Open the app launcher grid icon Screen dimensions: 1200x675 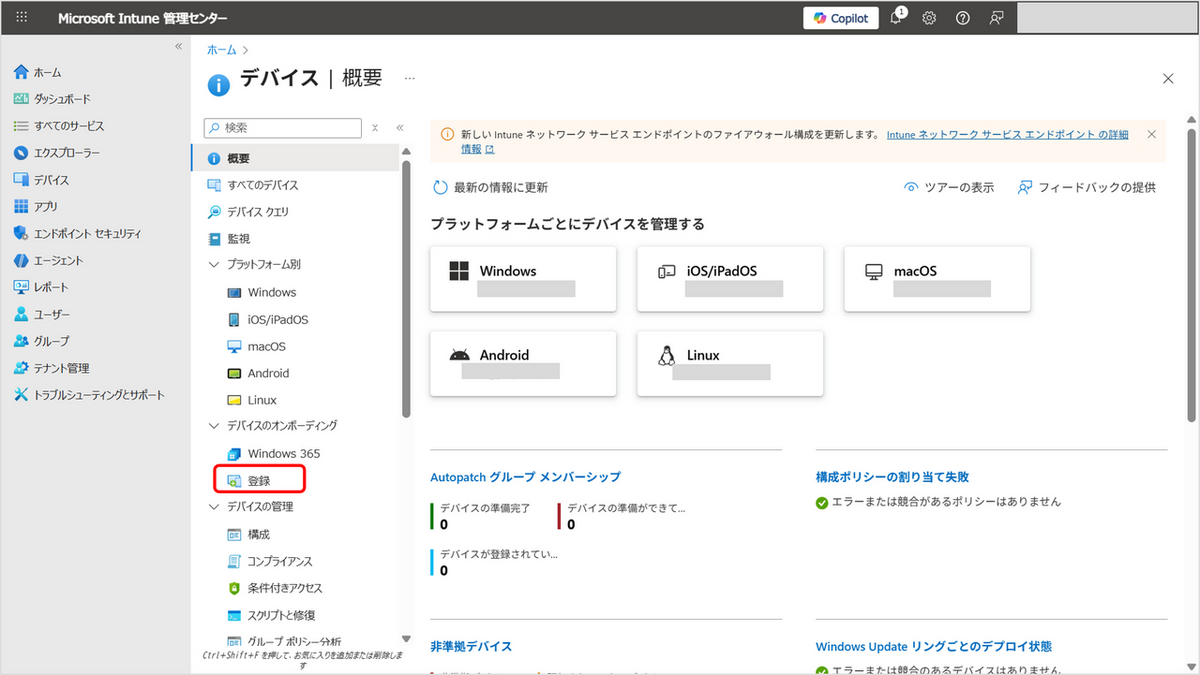[22, 18]
